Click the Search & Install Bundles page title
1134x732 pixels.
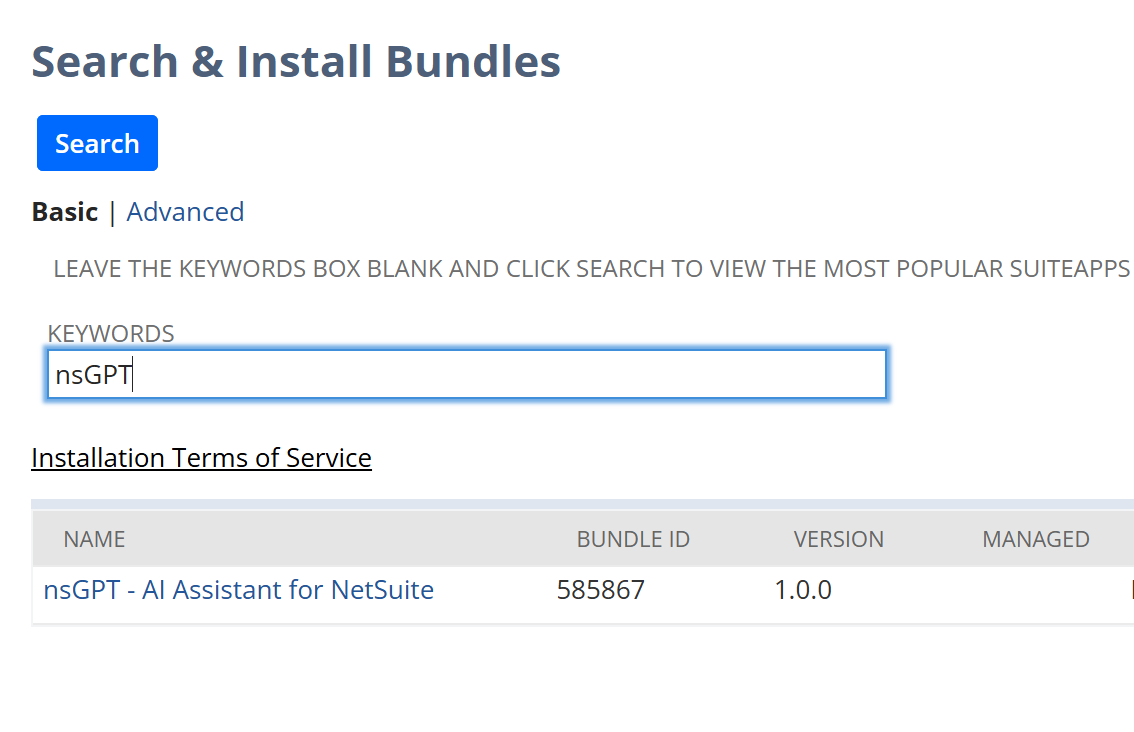[x=296, y=61]
